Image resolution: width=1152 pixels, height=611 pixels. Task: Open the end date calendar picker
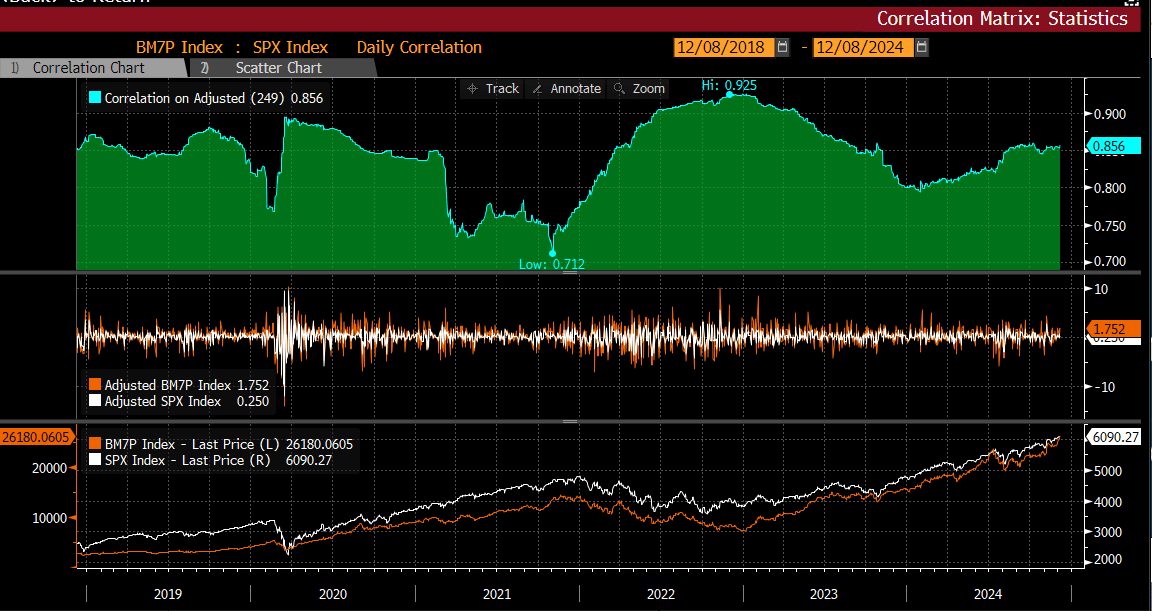pyautogui.click(x=921, y=47)
